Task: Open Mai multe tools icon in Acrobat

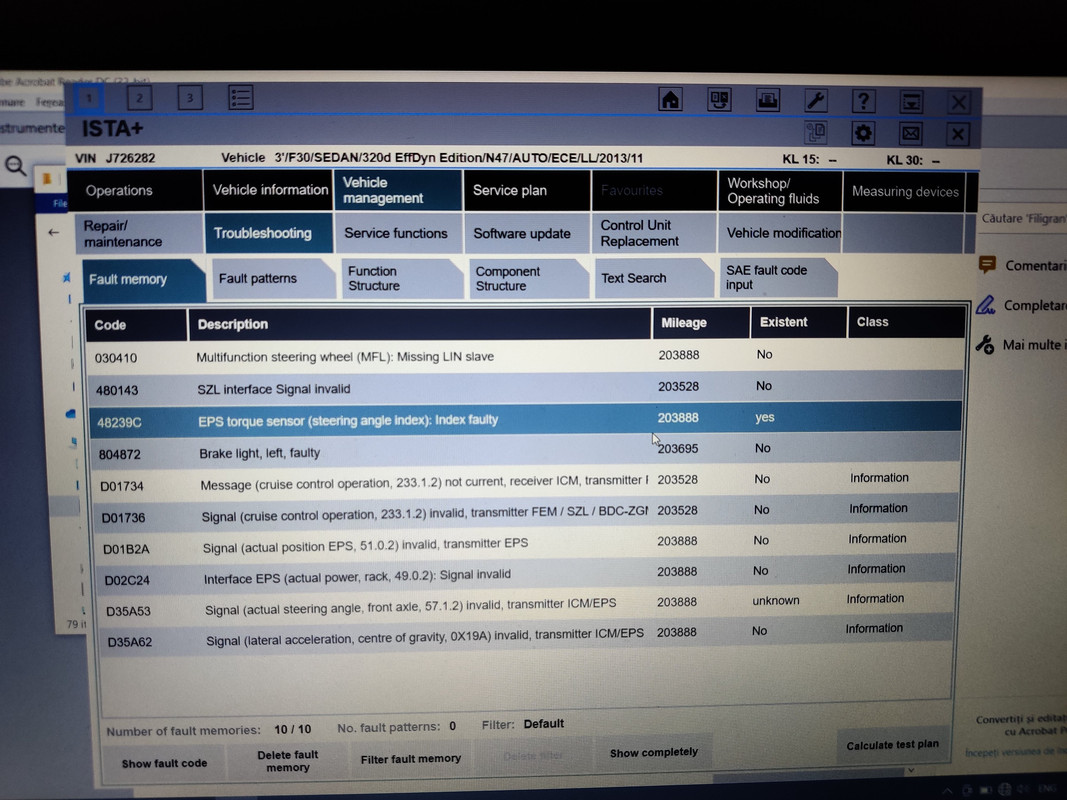Action: [x=984, y=344]
